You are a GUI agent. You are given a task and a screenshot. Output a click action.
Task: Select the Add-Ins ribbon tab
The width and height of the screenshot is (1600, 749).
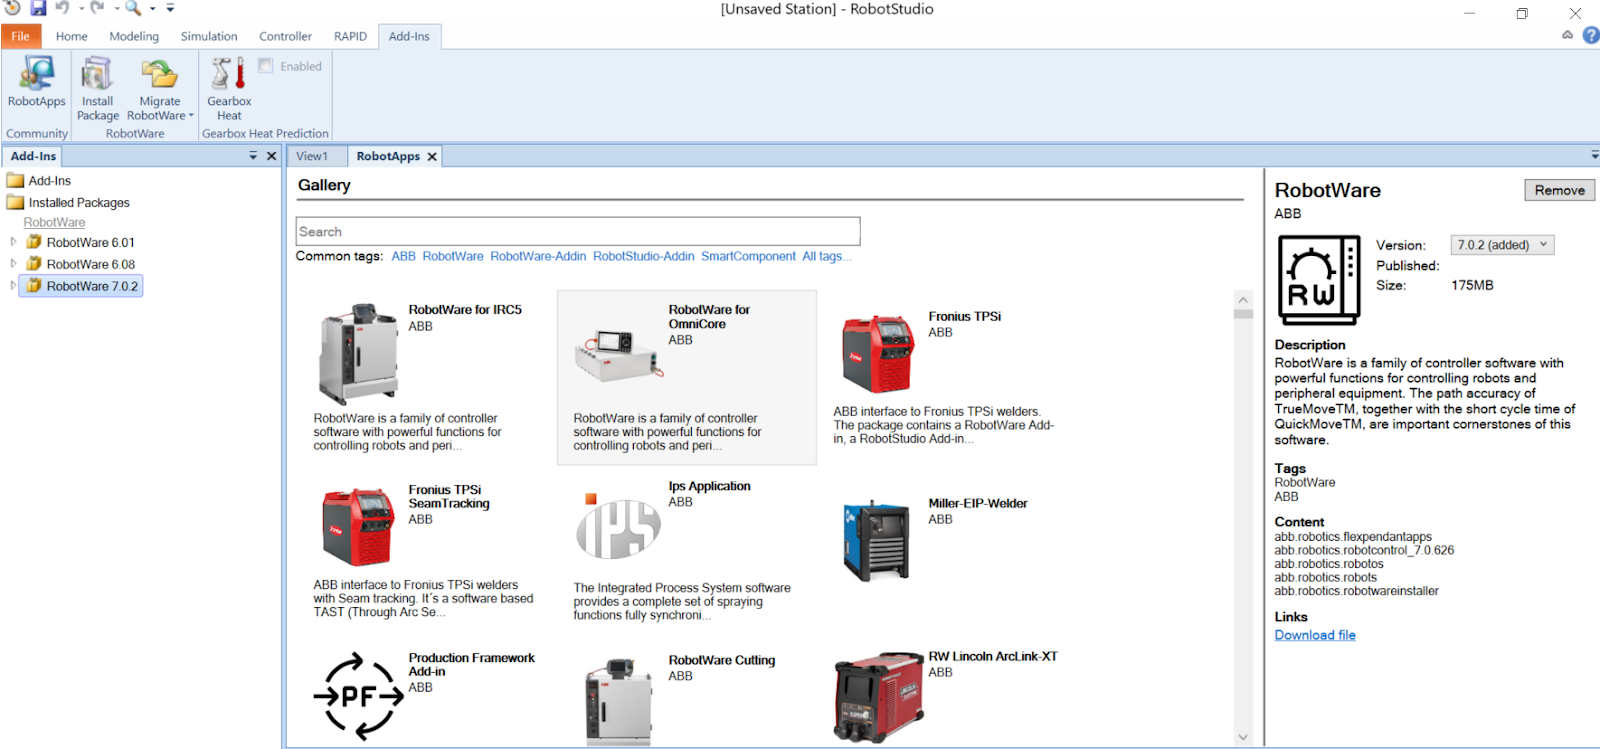coord(409,36)
